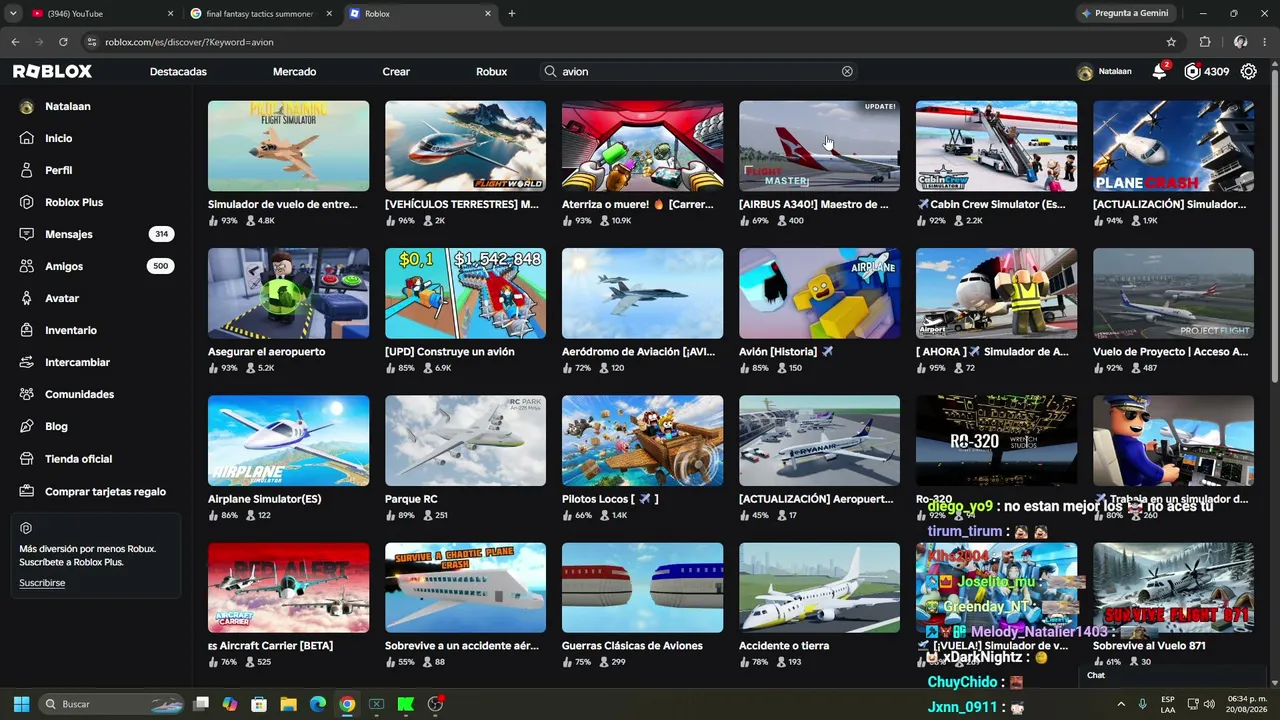The image size is (1280, 720).
Task: Open the Plane Crash simulator thumbnail
Action: pyautogui.click(x=1173, y=146)
